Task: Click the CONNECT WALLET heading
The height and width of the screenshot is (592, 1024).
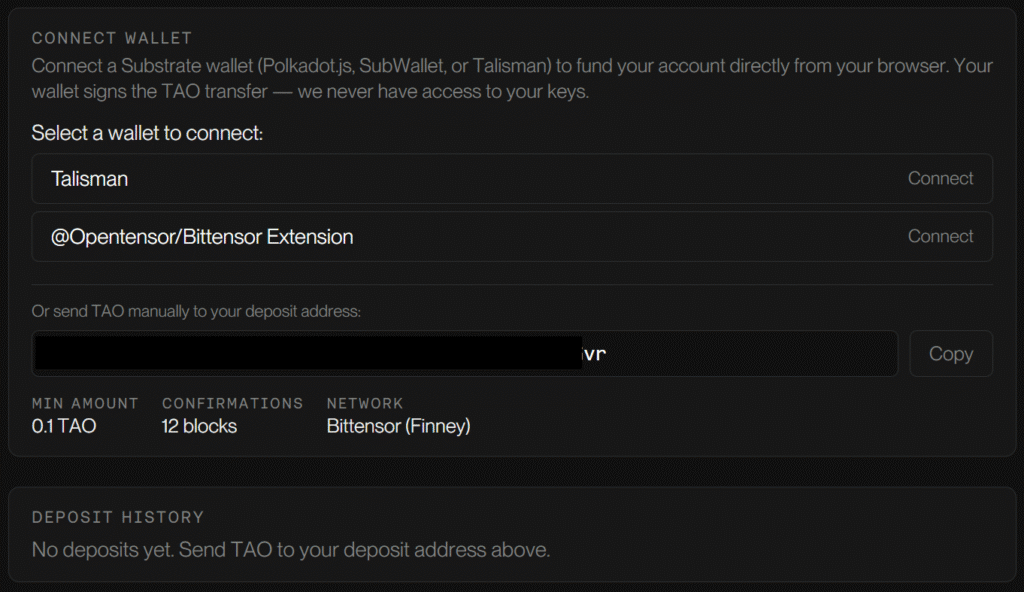Action: [x=112, y=38]
